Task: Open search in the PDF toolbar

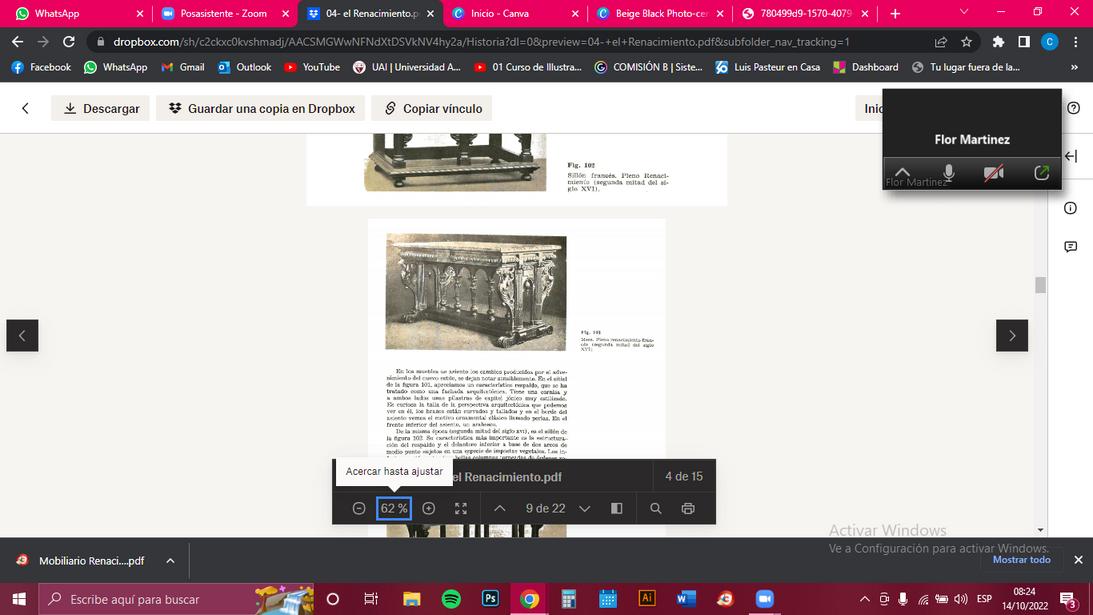Action: pyautogui.click(x=656, y=508)
